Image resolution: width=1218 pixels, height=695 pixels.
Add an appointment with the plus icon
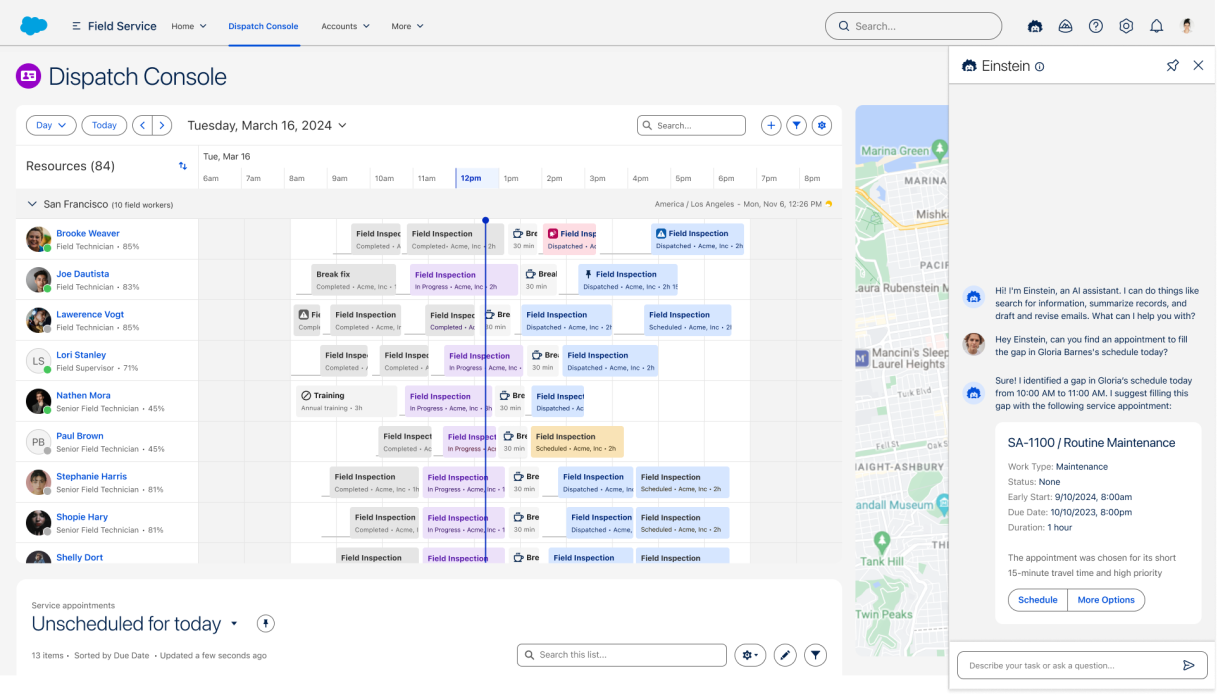click(x=770, y=125)
